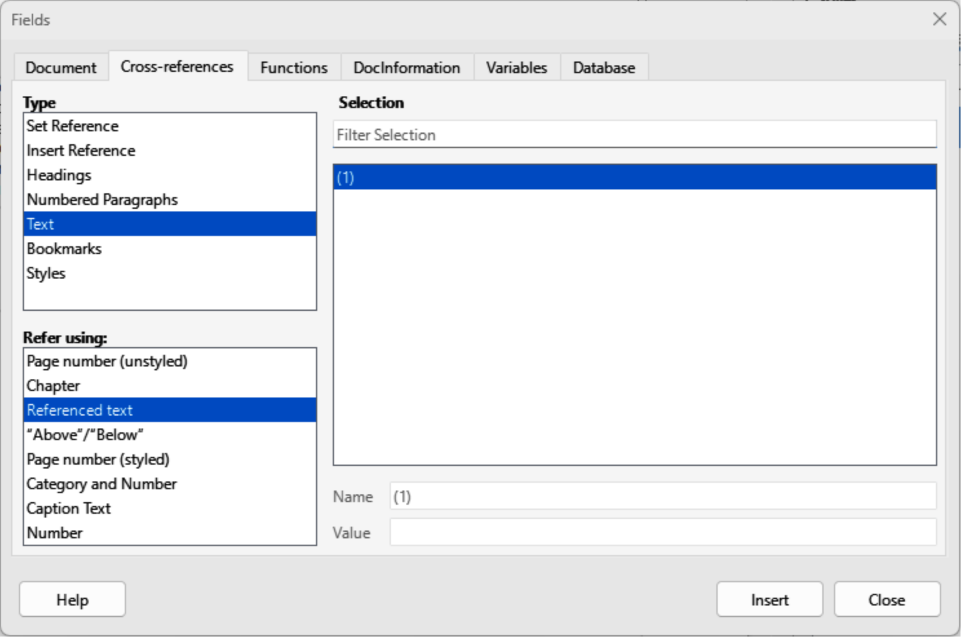Go to the Database tab
This screenshot has height=637, width=961.
click(x=604, y=68)
